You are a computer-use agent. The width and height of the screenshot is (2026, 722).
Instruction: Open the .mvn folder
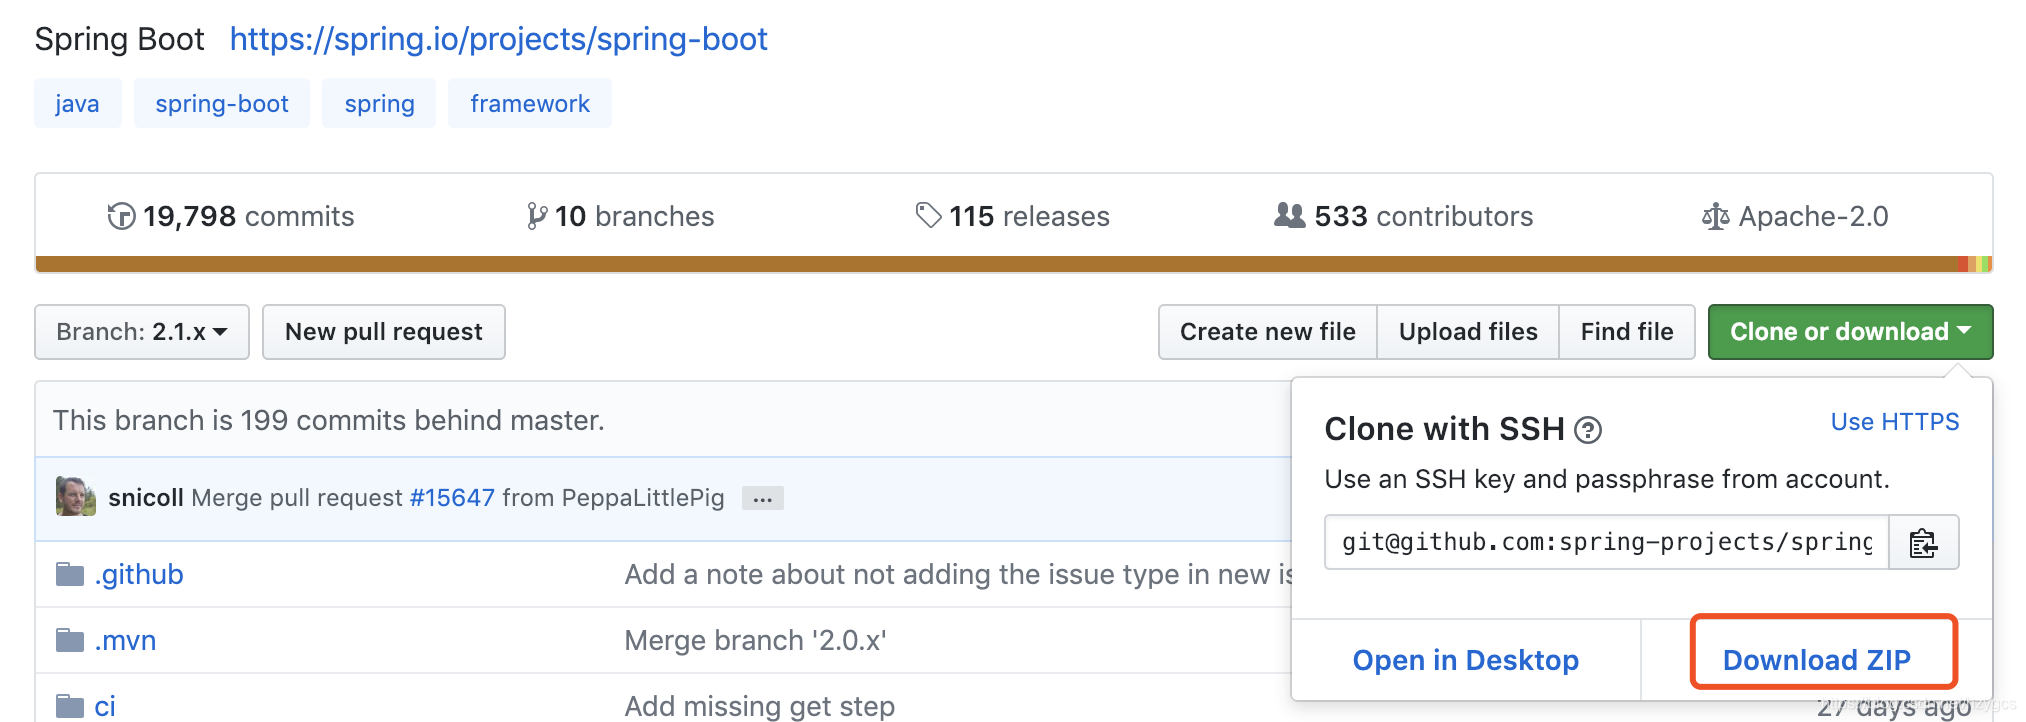pos(125,640)
